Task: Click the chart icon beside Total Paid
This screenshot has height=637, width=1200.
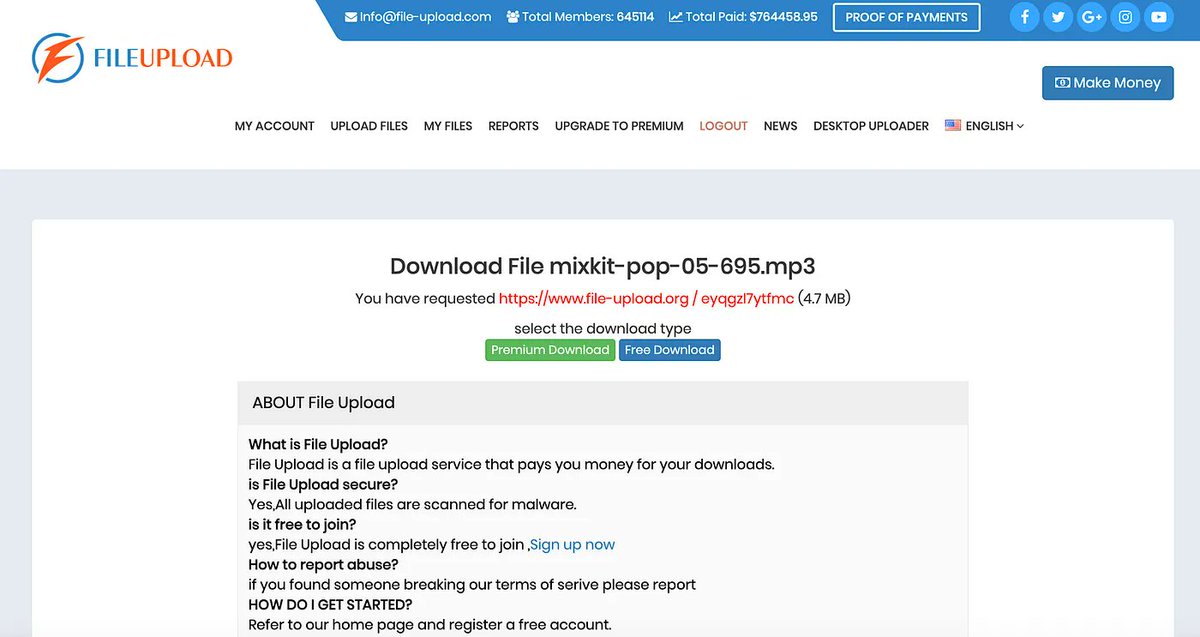Action: [x=676, y=17]
